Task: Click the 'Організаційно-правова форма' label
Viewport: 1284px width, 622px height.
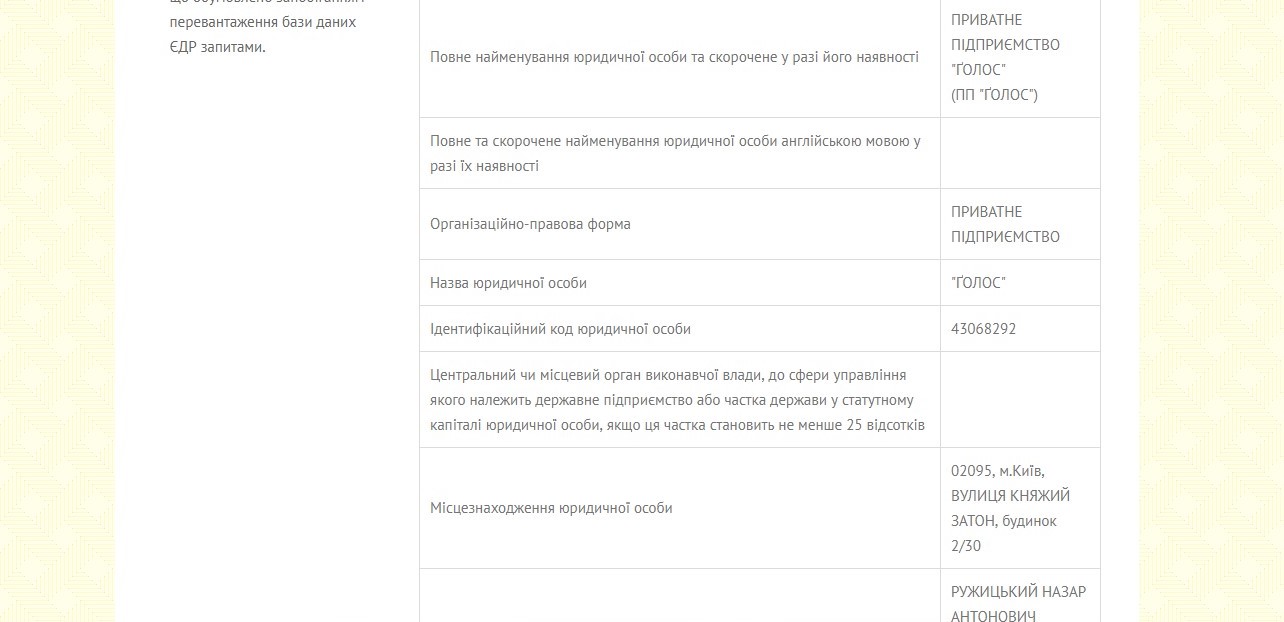Action: [x=530, y=224]
